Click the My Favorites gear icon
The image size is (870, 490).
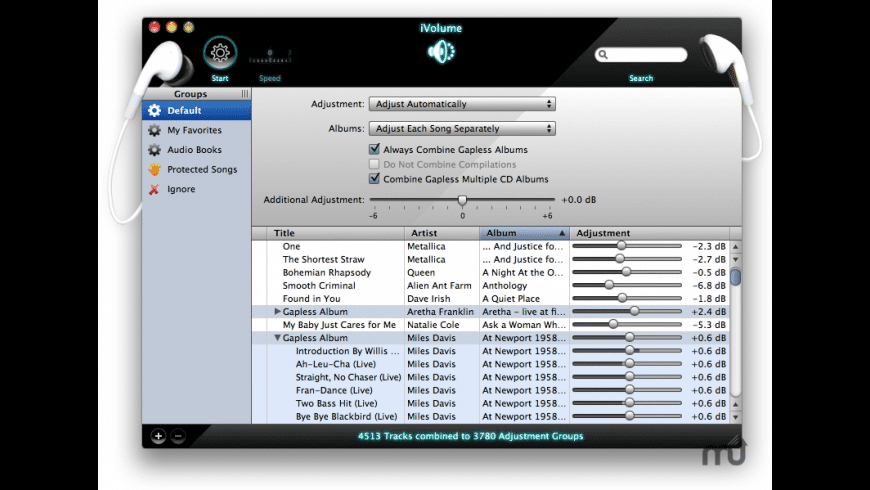(x=154, y=130)
